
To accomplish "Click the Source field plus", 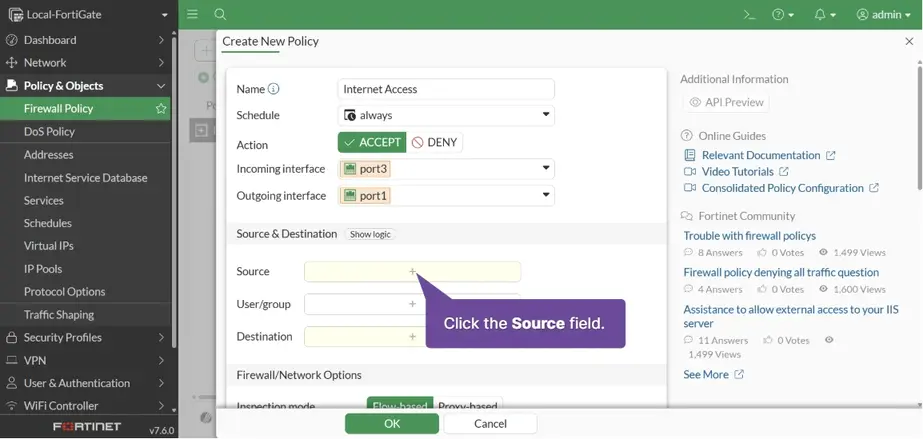I will click(412, 272).
